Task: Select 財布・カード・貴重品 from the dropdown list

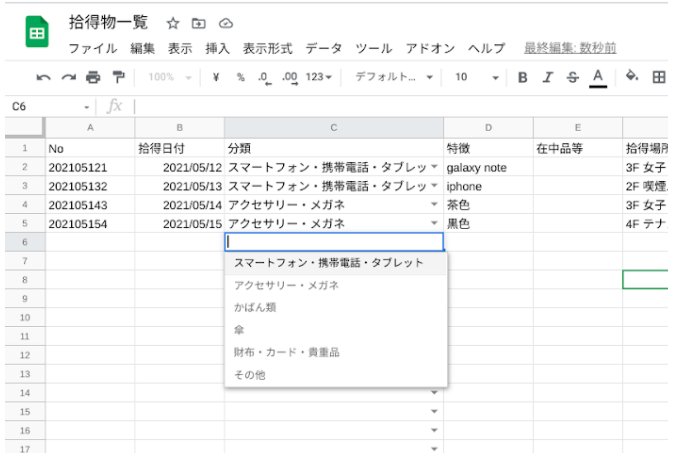Action: 335,352
